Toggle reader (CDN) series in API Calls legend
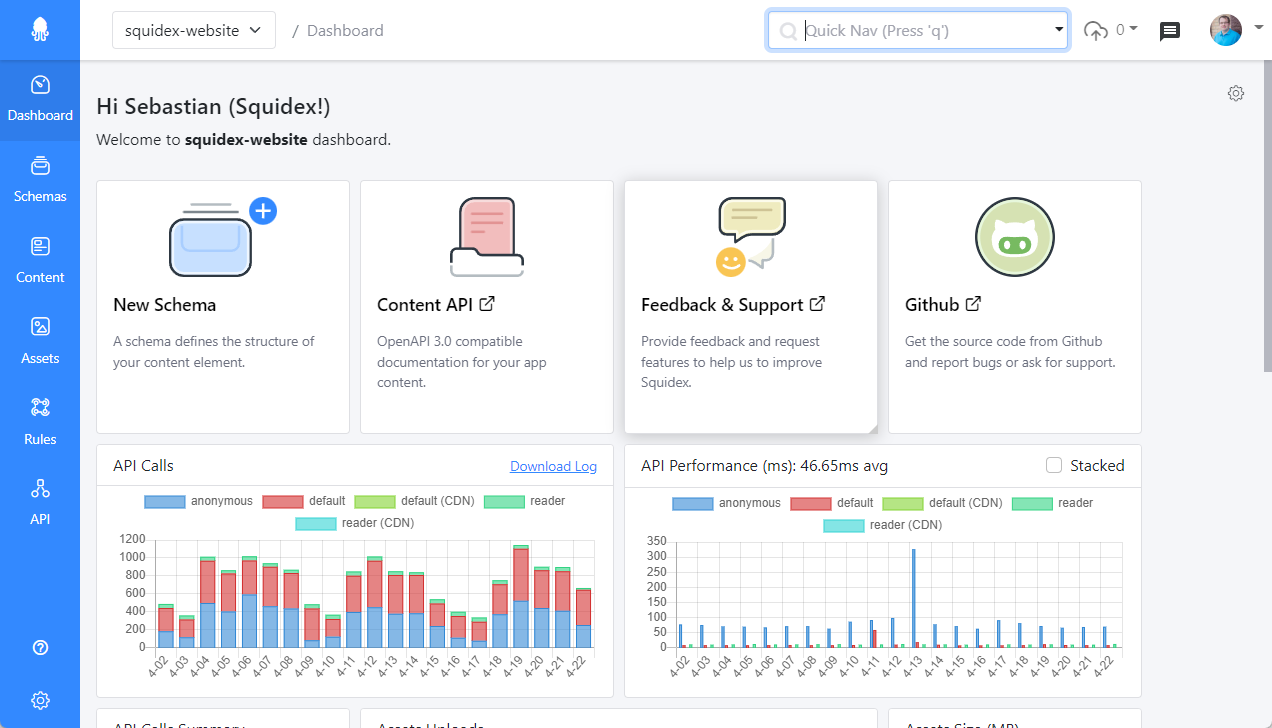 coord(355,523)
